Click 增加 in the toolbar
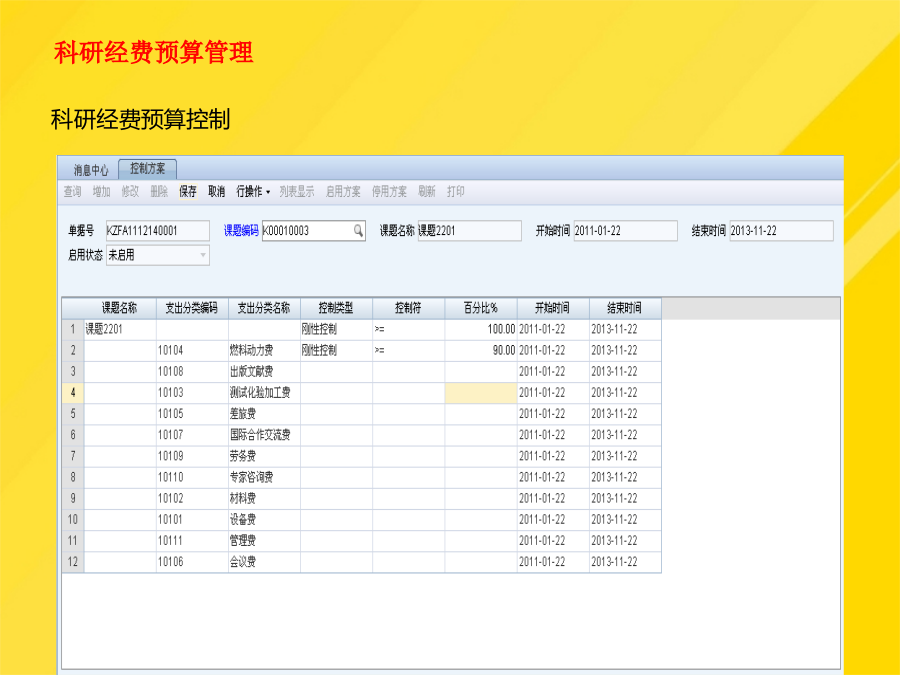900x675 pixels. tap(101, 191)
